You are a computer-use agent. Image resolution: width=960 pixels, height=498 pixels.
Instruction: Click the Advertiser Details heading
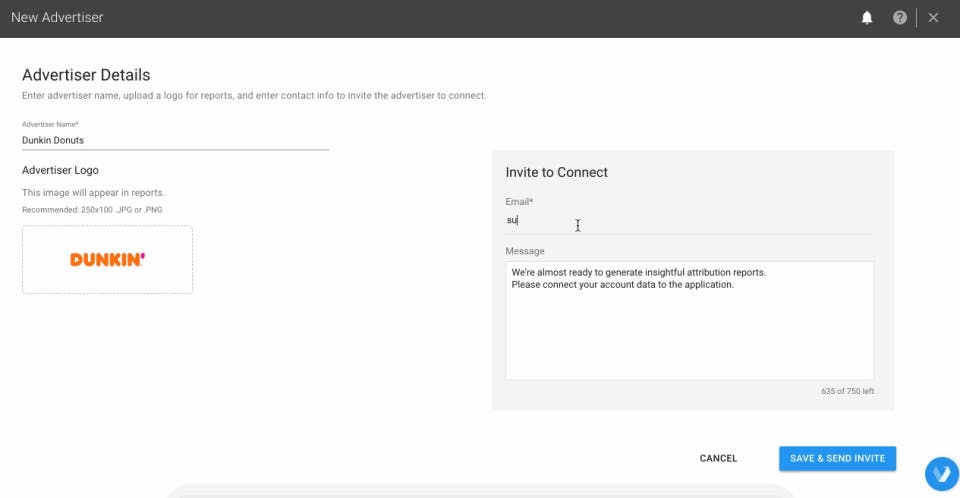pos(86,75)
